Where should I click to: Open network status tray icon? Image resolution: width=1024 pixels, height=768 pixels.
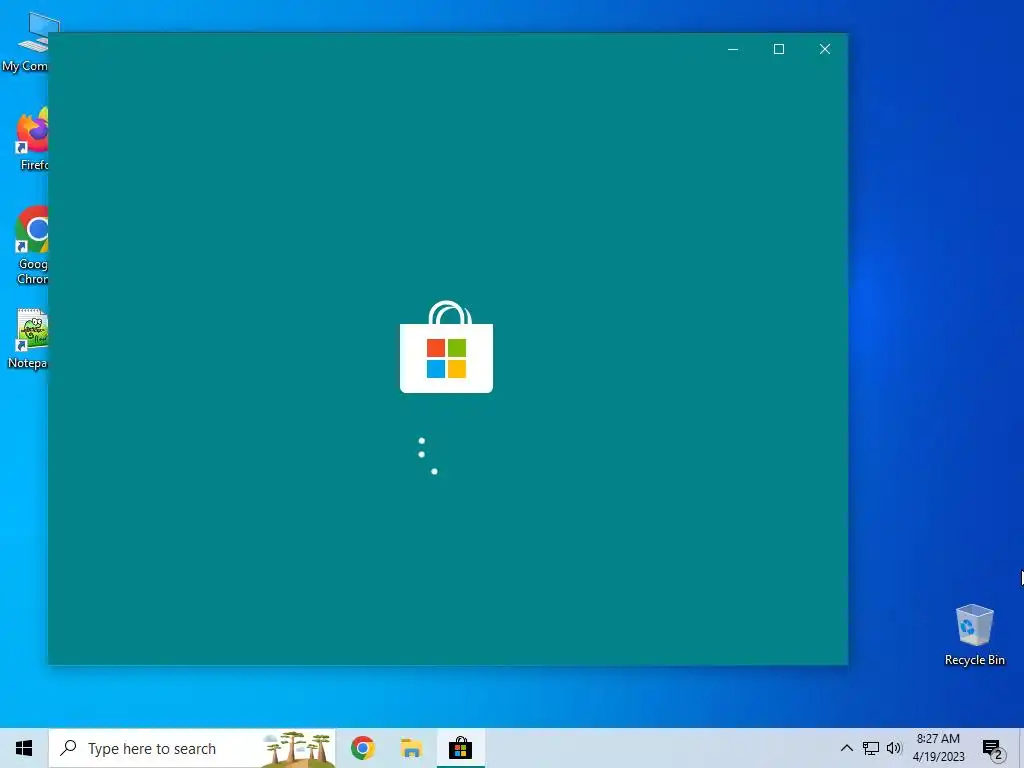coord(871,748)
